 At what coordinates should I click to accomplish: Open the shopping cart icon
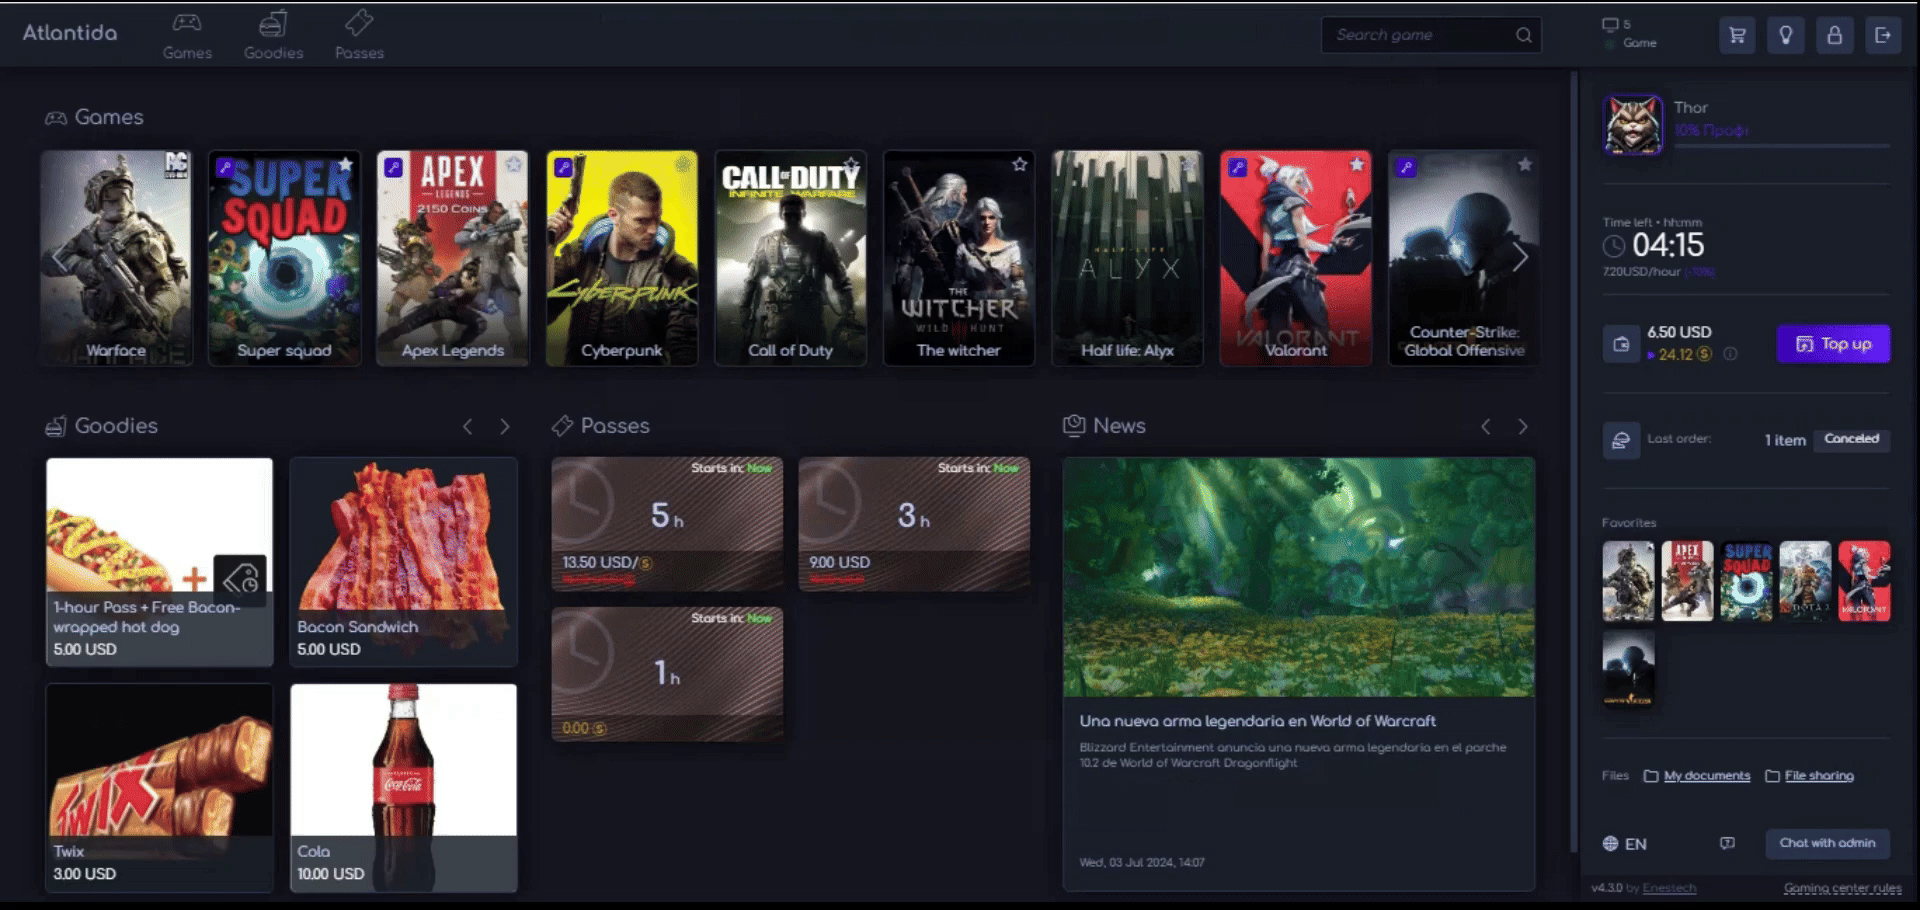(1737, 35)
